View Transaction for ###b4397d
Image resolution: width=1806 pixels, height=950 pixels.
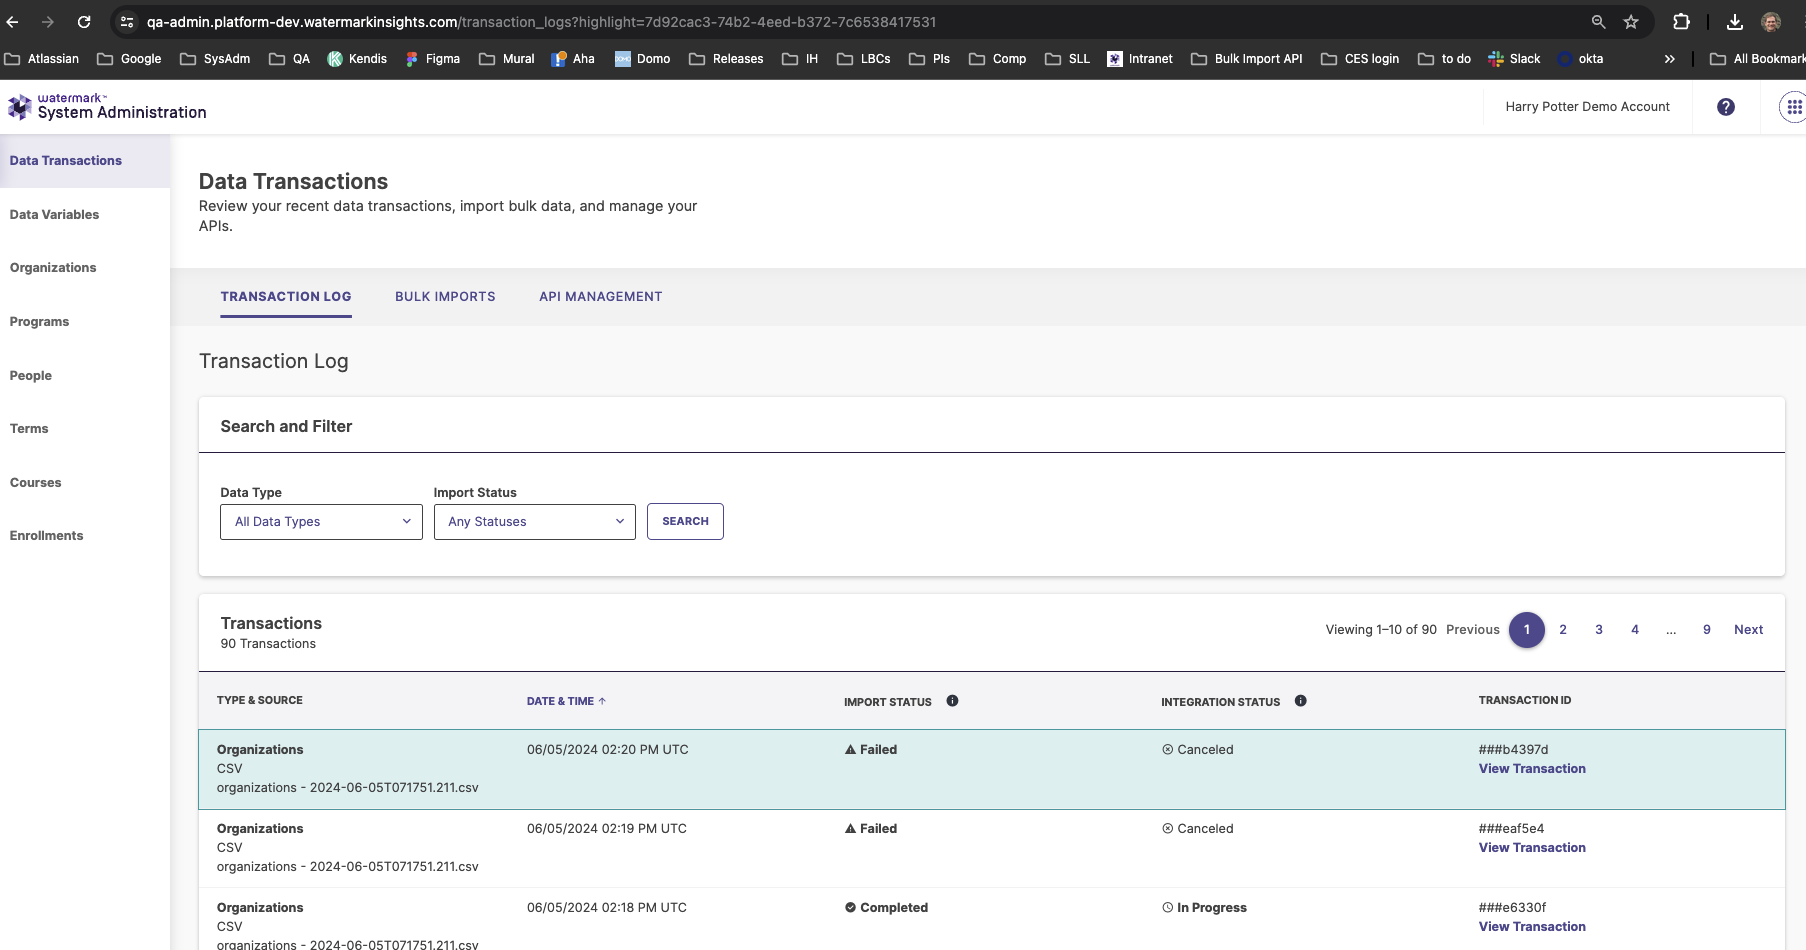1532,769
